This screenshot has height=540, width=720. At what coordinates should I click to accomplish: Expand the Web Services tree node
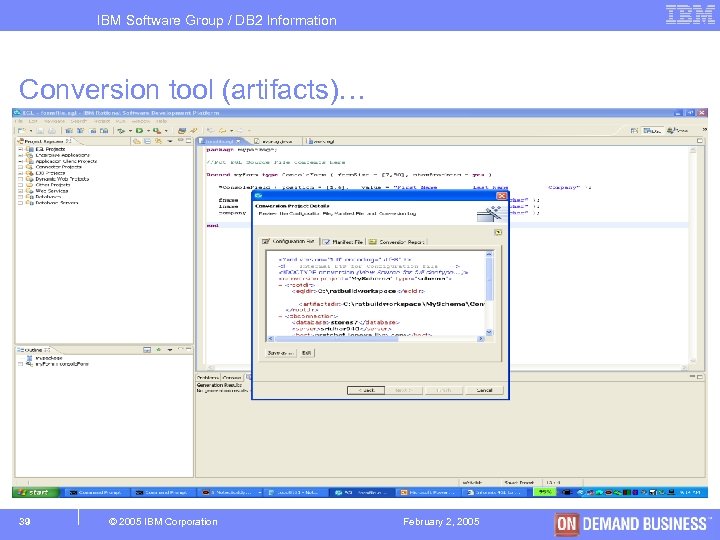coord(20,191)
